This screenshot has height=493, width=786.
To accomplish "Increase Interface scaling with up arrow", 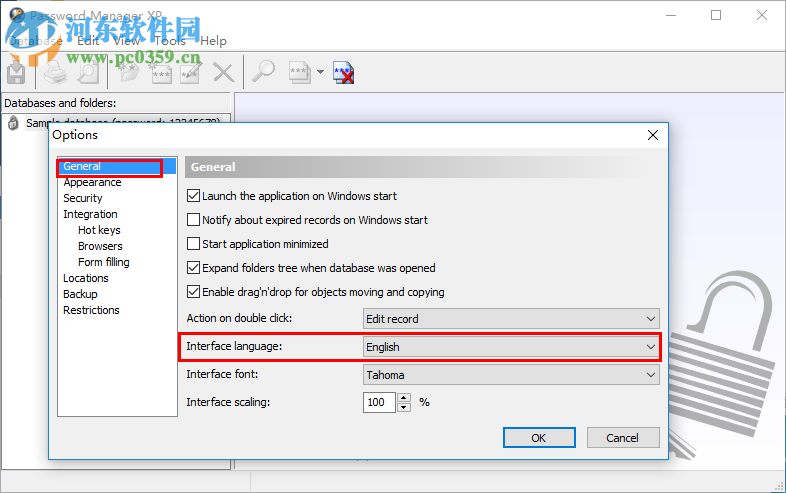I will coord(404,398).
